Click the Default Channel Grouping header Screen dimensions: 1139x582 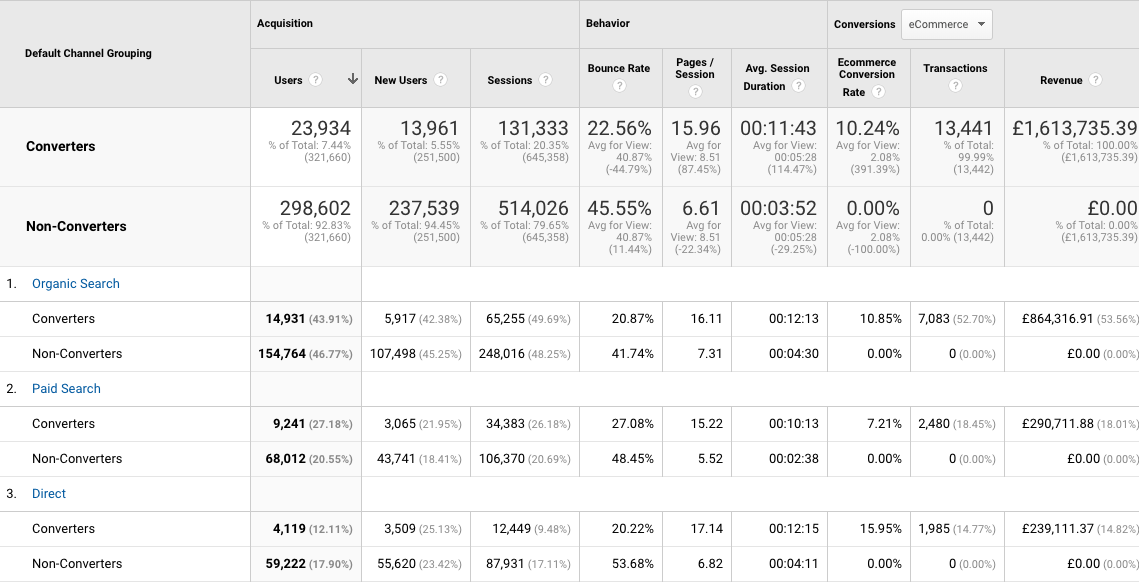89,53
